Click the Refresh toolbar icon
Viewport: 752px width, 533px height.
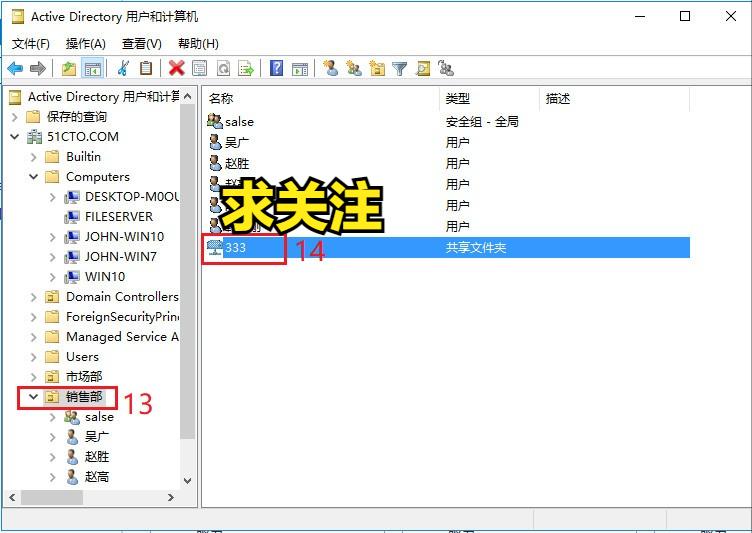tap(223, 69)
